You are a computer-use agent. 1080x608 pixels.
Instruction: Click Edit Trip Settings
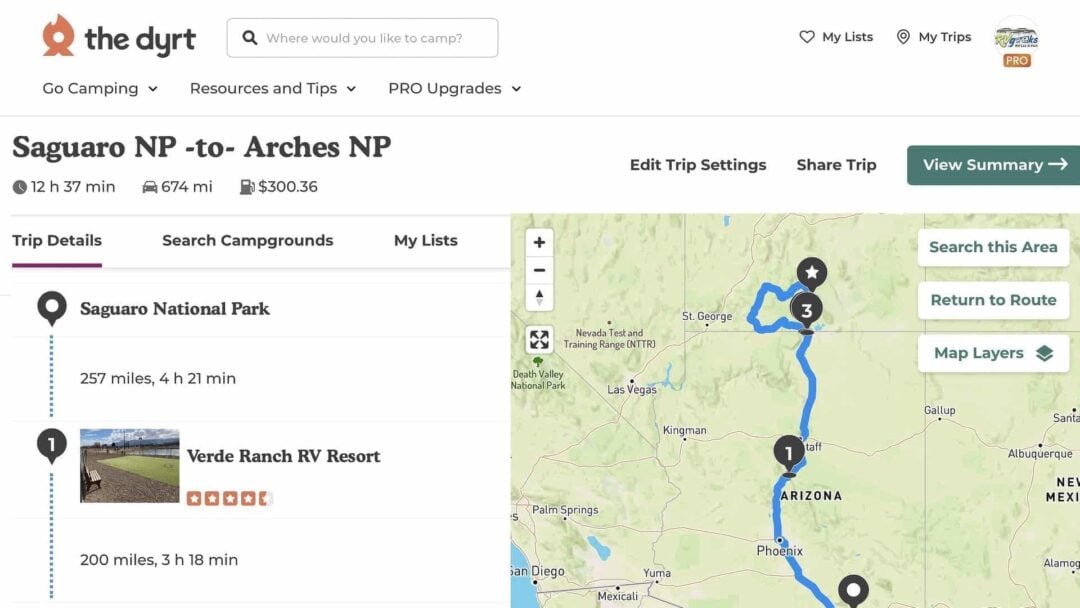pyautogui.click(x=698, y=165)
